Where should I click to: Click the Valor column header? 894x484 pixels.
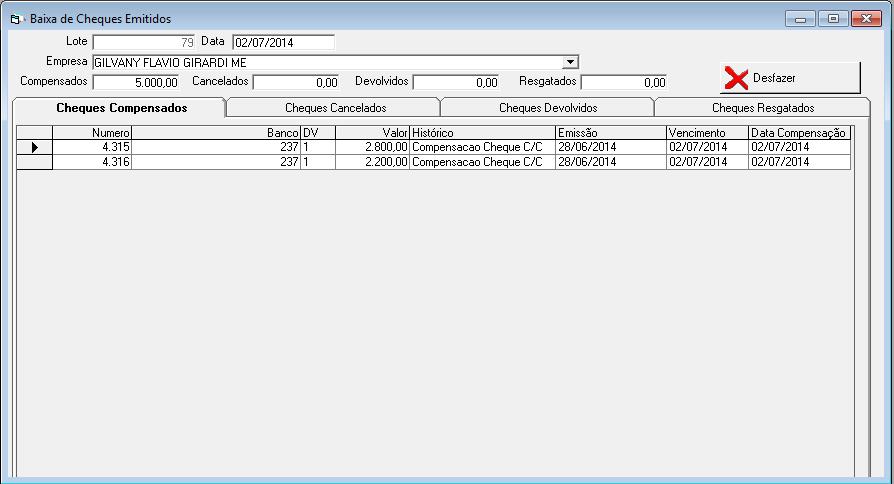click(372, 132)
